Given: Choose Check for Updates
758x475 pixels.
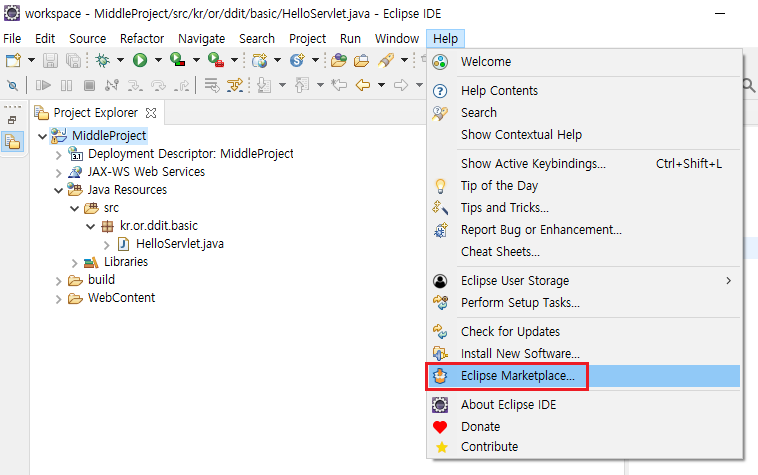Looking at the screenshot, I should click(585, 331).
